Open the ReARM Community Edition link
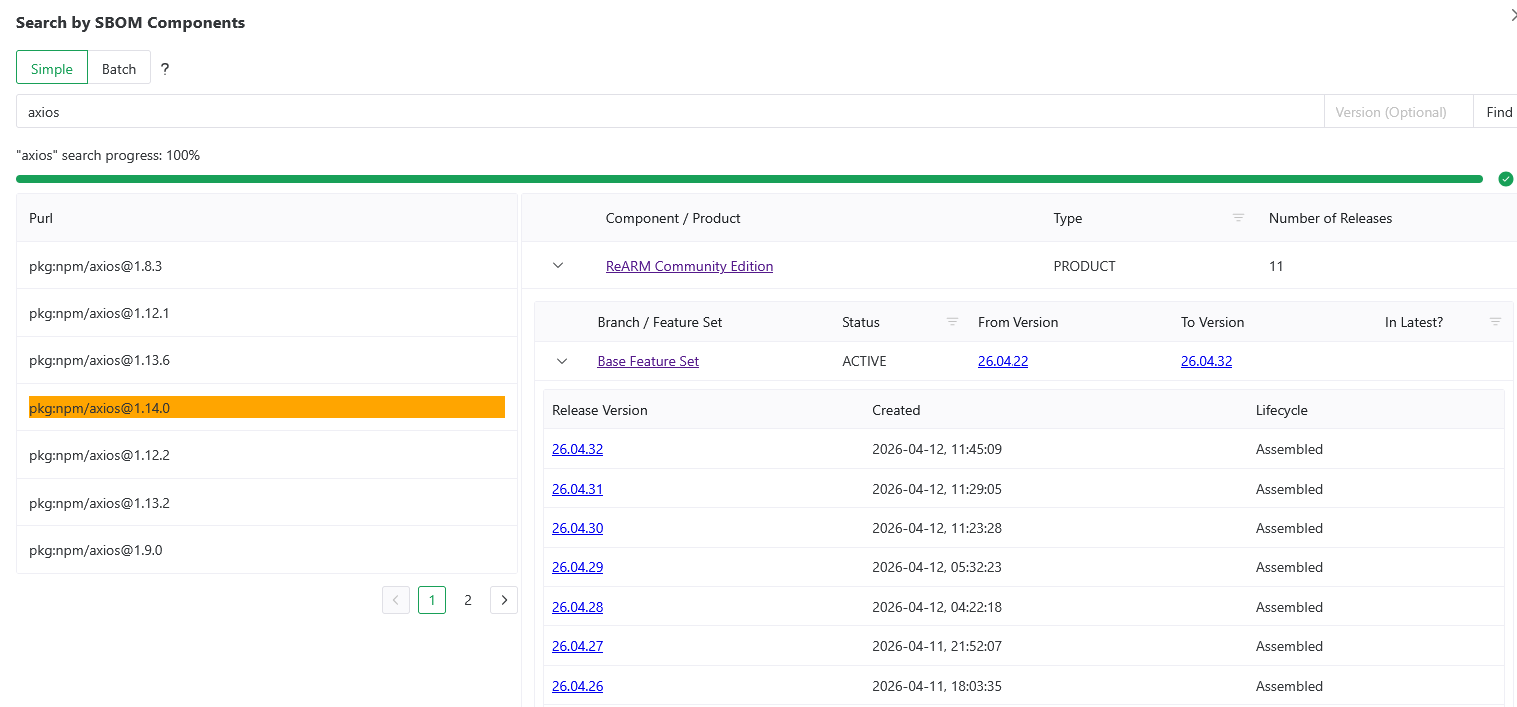 (x=689, y=266)
